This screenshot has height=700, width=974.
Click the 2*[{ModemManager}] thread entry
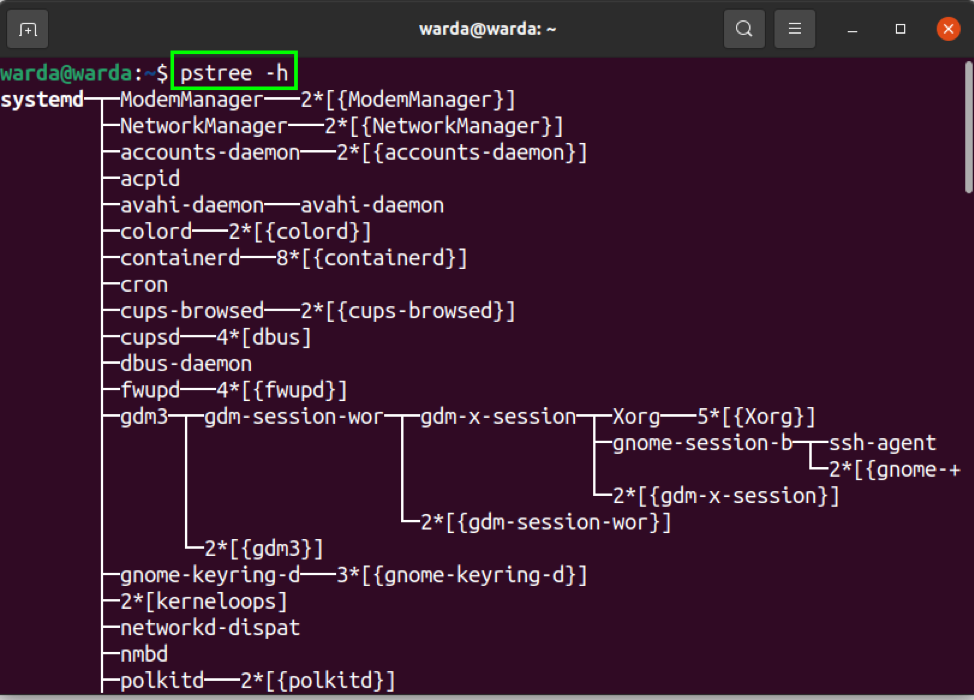tap(408, 99)
